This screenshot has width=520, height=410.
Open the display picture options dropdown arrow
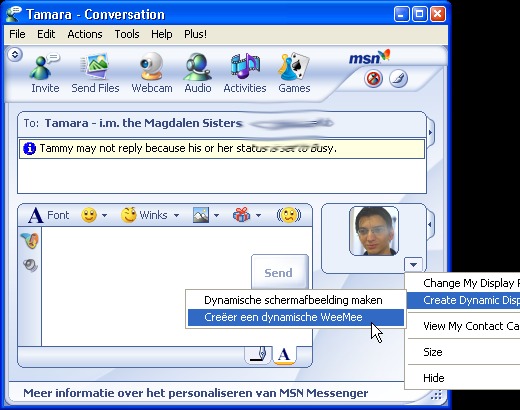(x=413, y=265)
